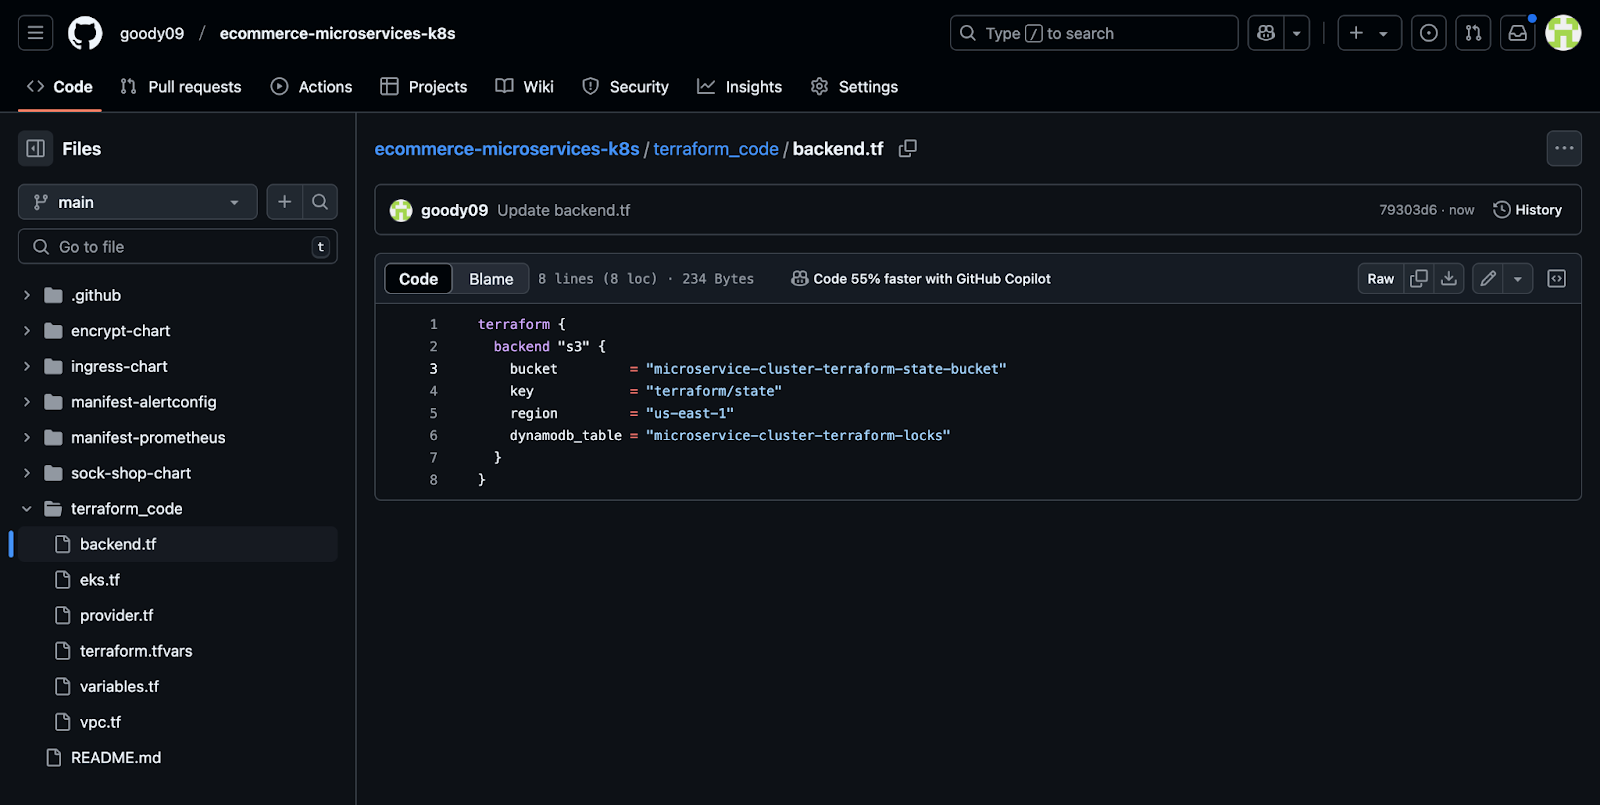Open the more file actions ellipsis menu
Screen dimensions: 1600x805
(x=1564, y=148)
